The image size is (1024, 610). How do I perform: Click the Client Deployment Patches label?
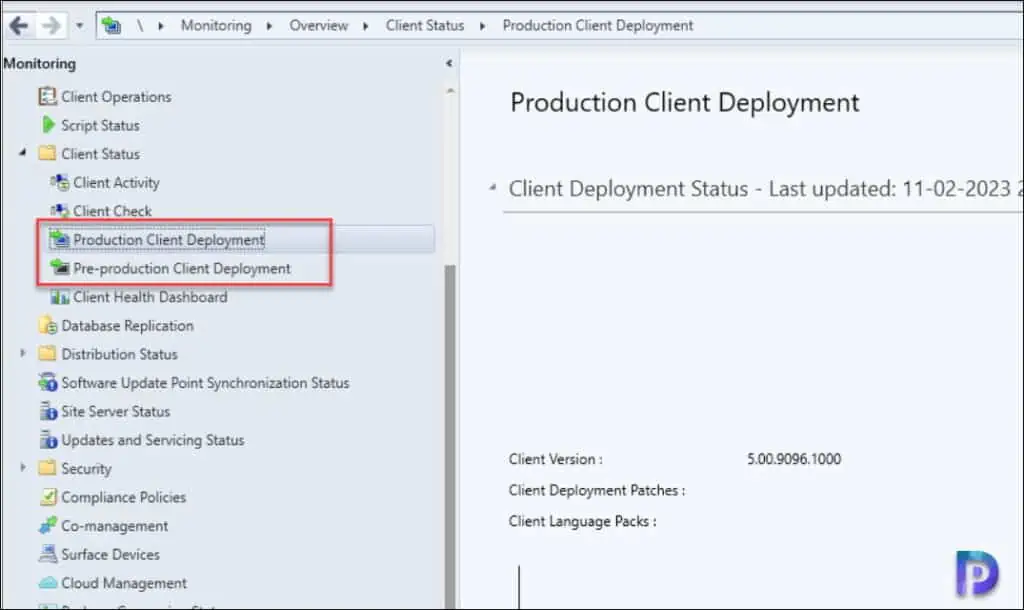[x=597, y=490]
